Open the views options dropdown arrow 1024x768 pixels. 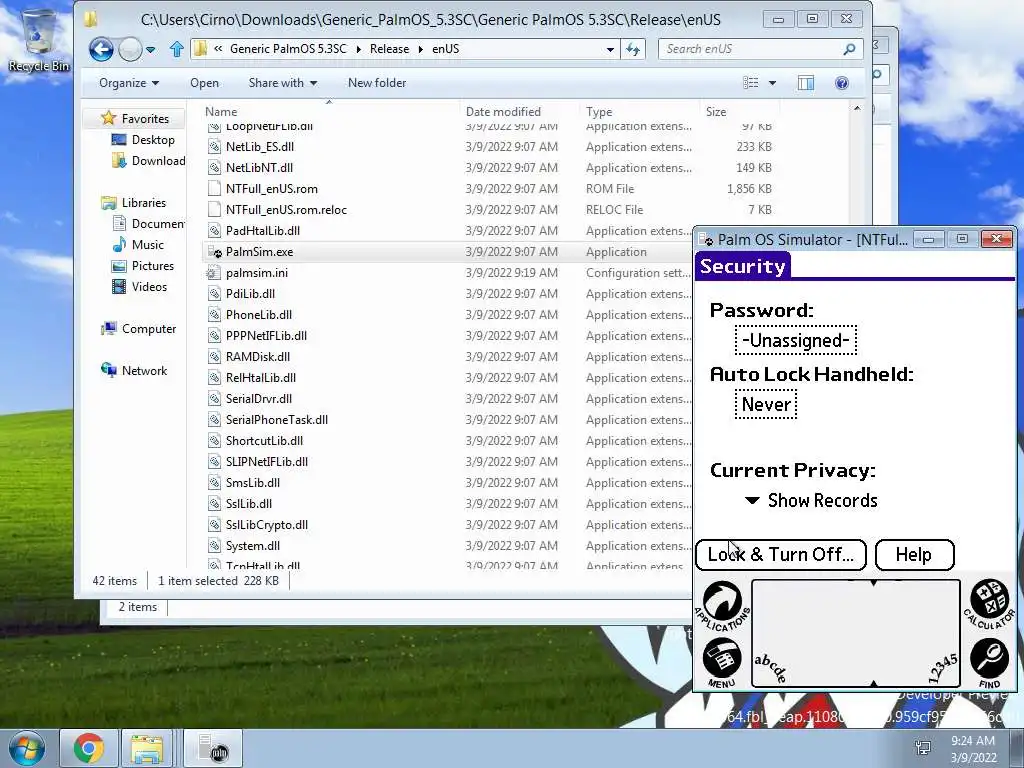click(x=773, y=83)
